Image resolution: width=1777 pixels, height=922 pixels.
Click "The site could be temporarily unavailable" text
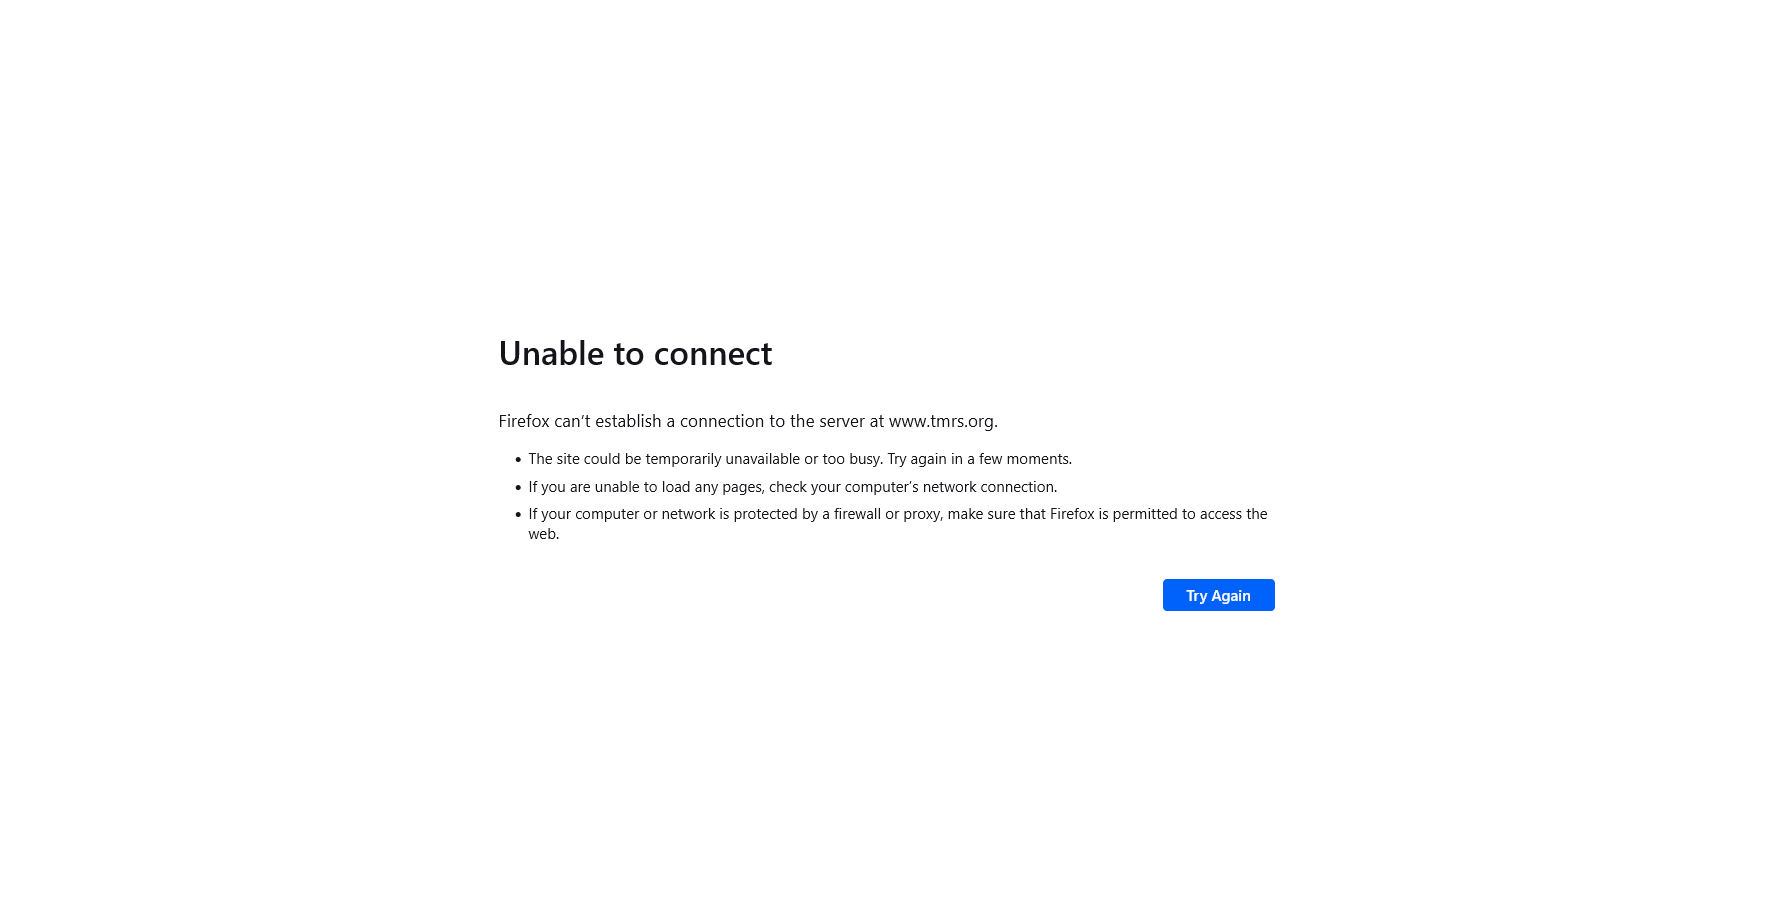pos(664,459)
